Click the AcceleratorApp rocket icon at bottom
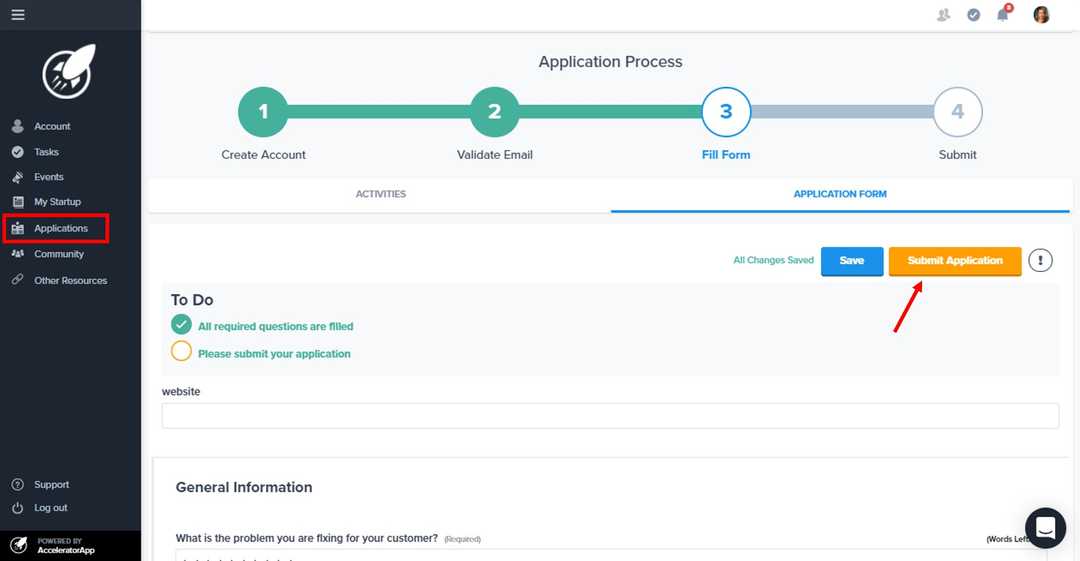Image resolution: width=1080 pixels, height=561 pixels. point(19,545)
